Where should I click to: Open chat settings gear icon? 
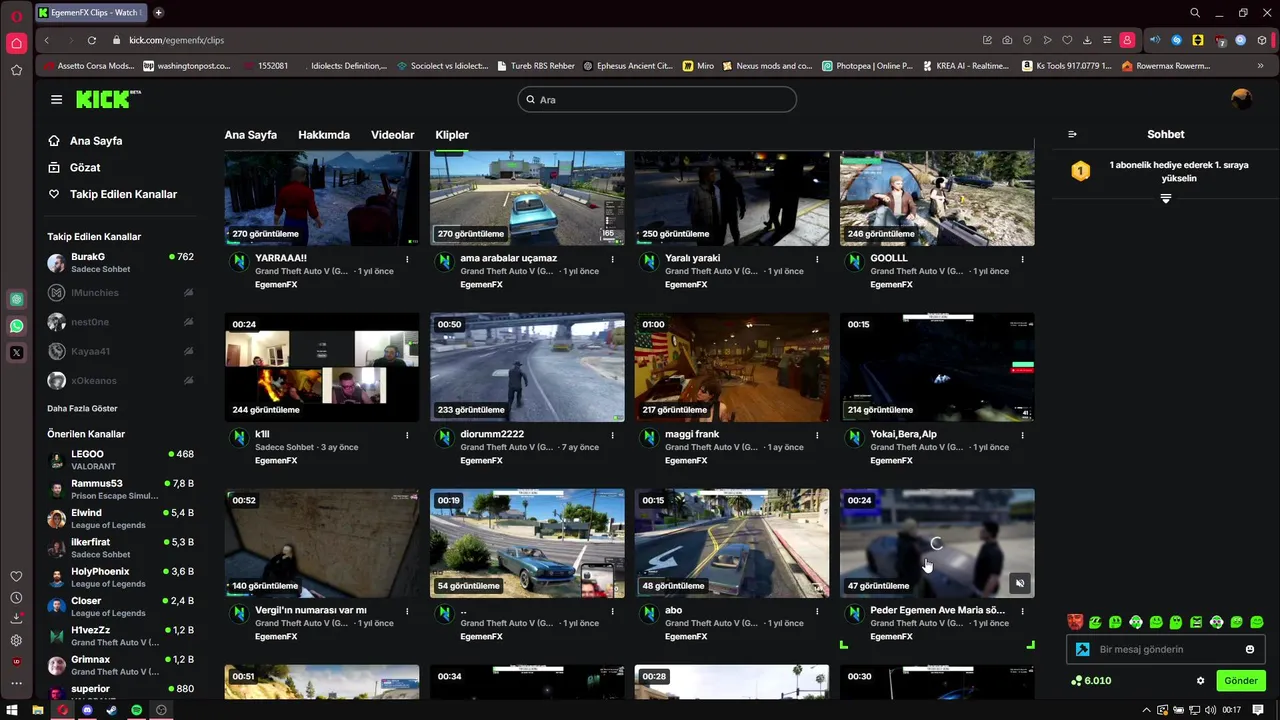coord(1200,681)
